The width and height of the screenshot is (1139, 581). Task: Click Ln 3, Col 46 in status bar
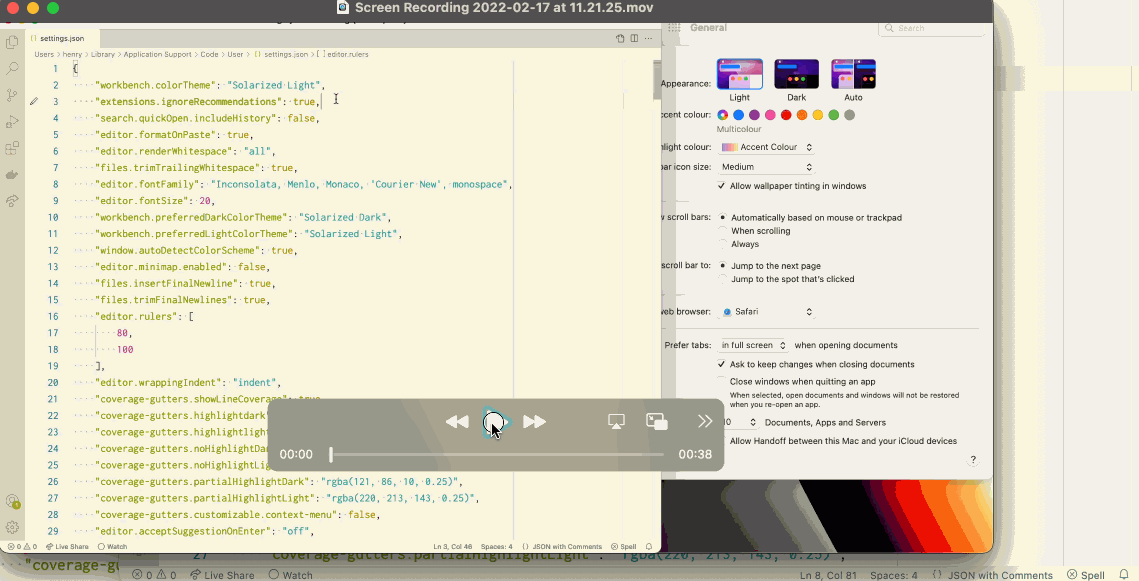point(453,547)
